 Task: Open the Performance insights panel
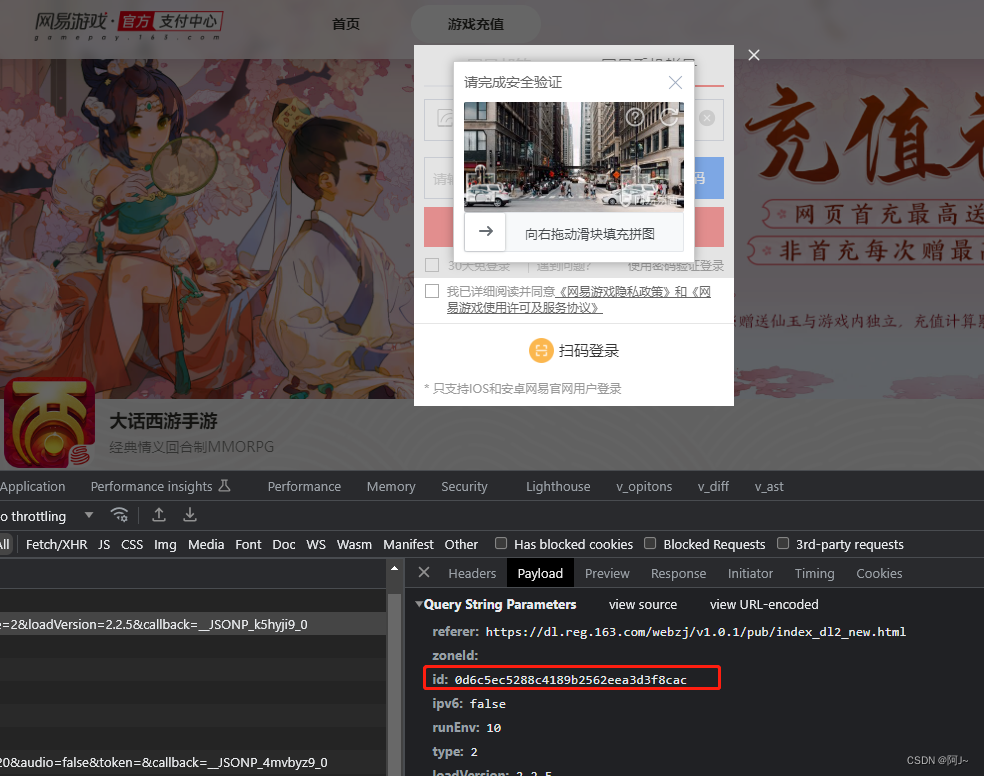pyautogui.click(x=161, y=487)
